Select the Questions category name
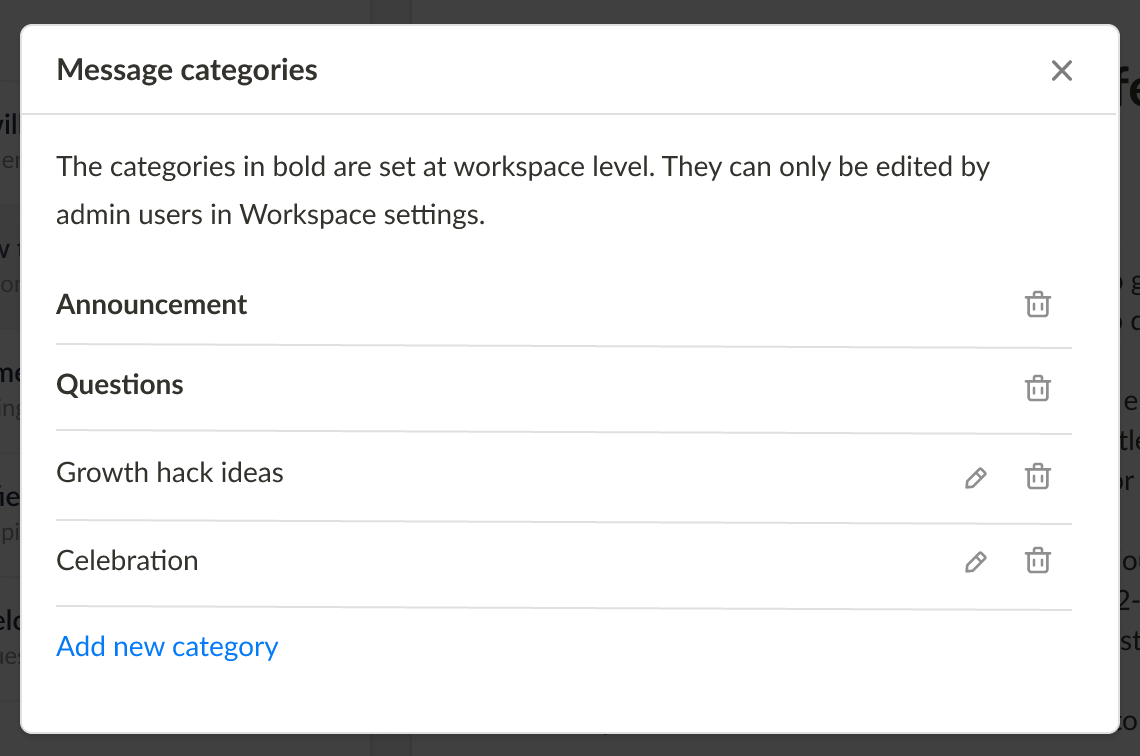This screenshot has height=756, width=1140. pos(120,385)
